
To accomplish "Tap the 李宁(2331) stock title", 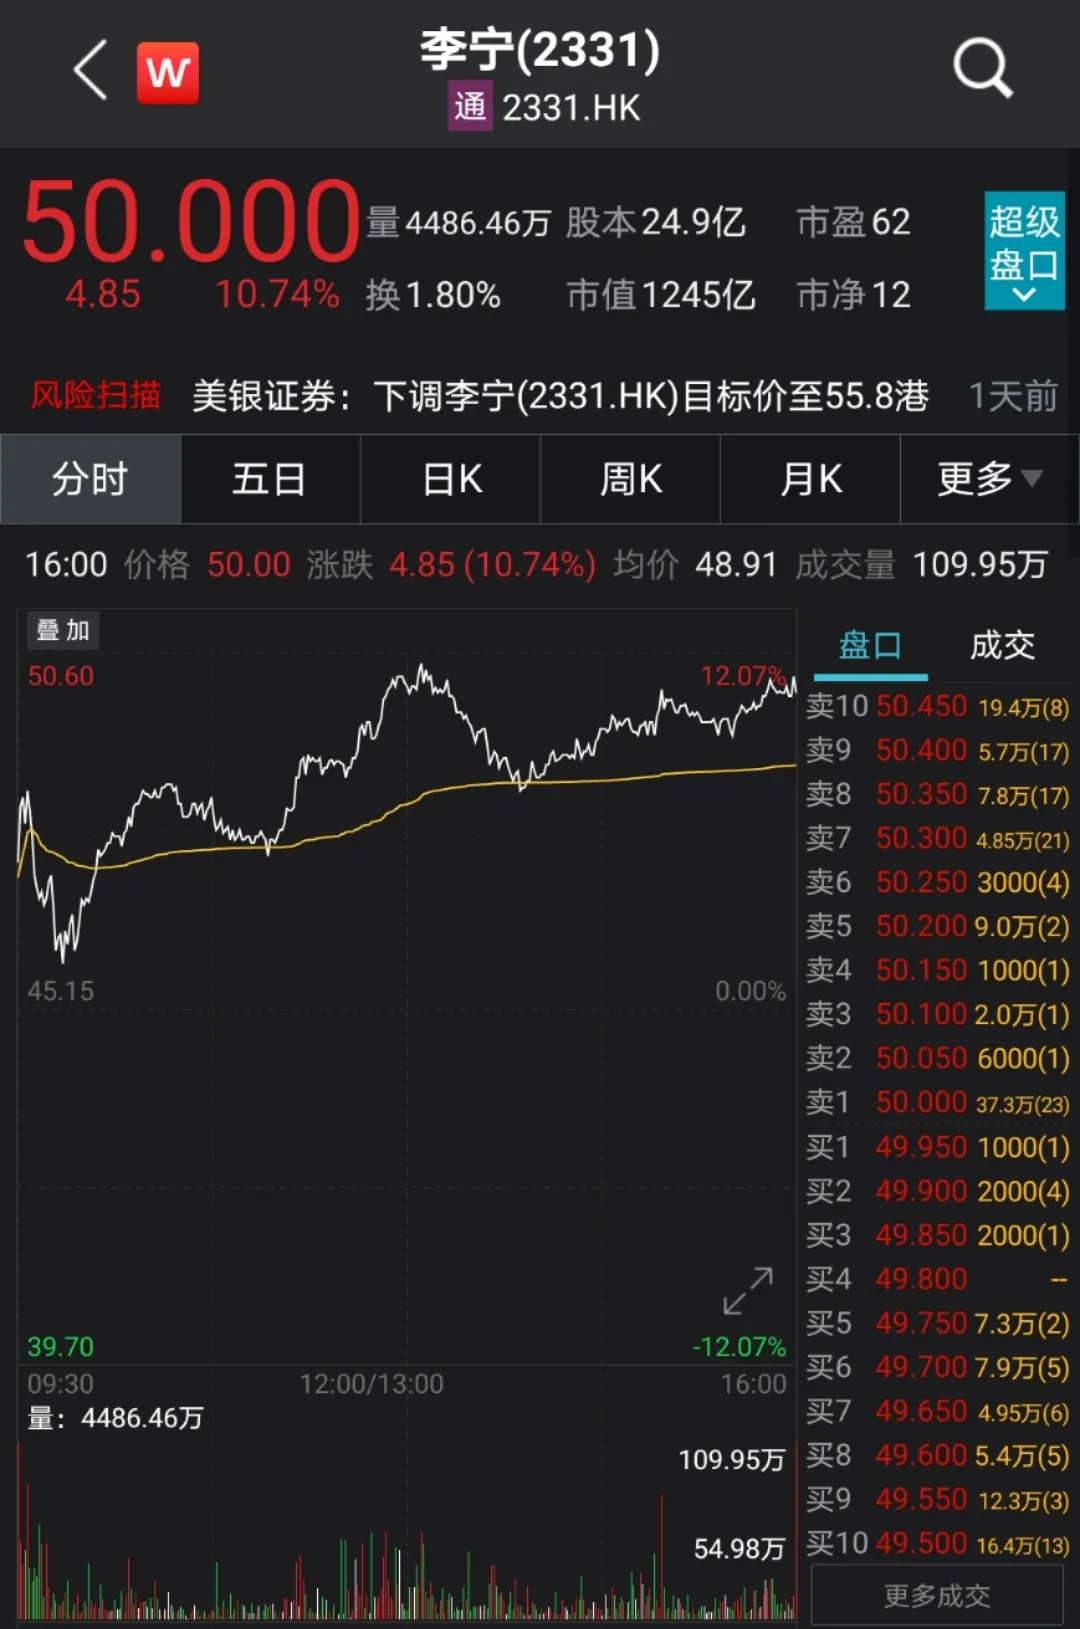I will point(540,50).
